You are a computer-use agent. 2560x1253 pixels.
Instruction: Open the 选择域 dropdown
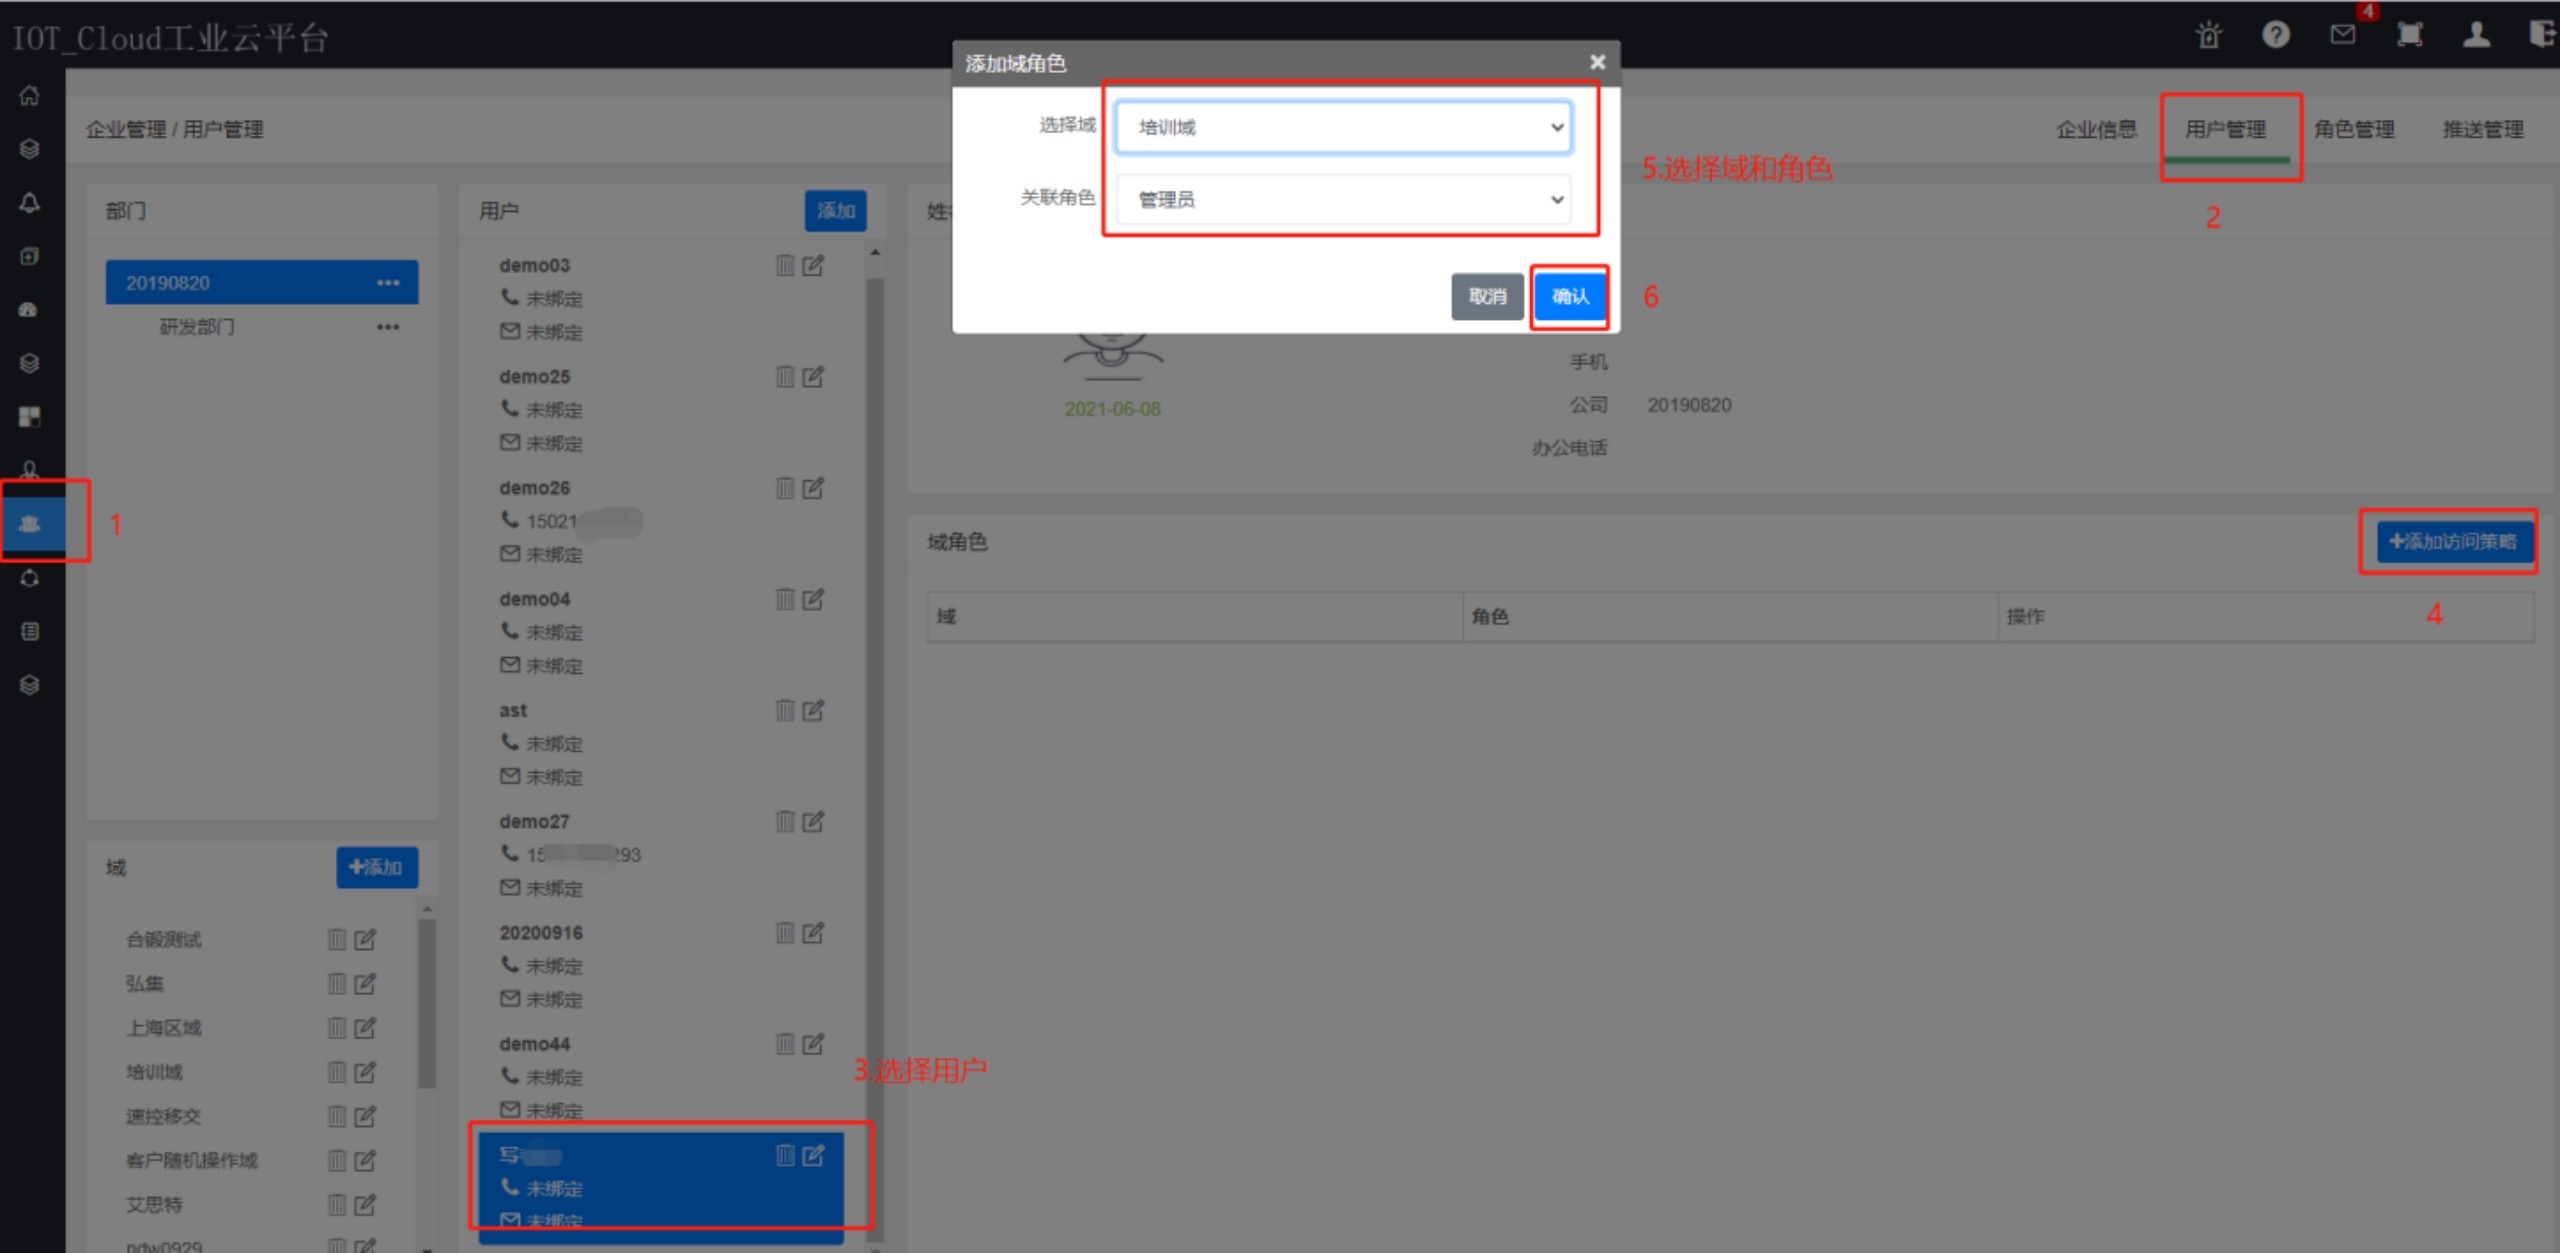[x=1343, y=128]
